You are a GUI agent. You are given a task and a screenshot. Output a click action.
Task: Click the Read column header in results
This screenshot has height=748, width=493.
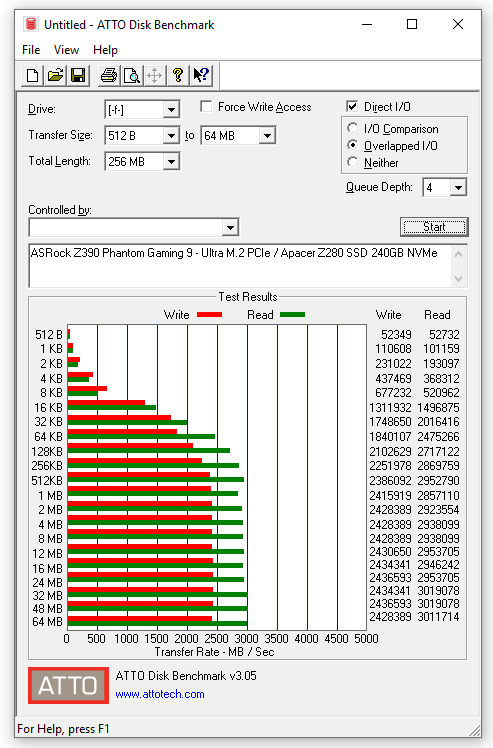437,315
